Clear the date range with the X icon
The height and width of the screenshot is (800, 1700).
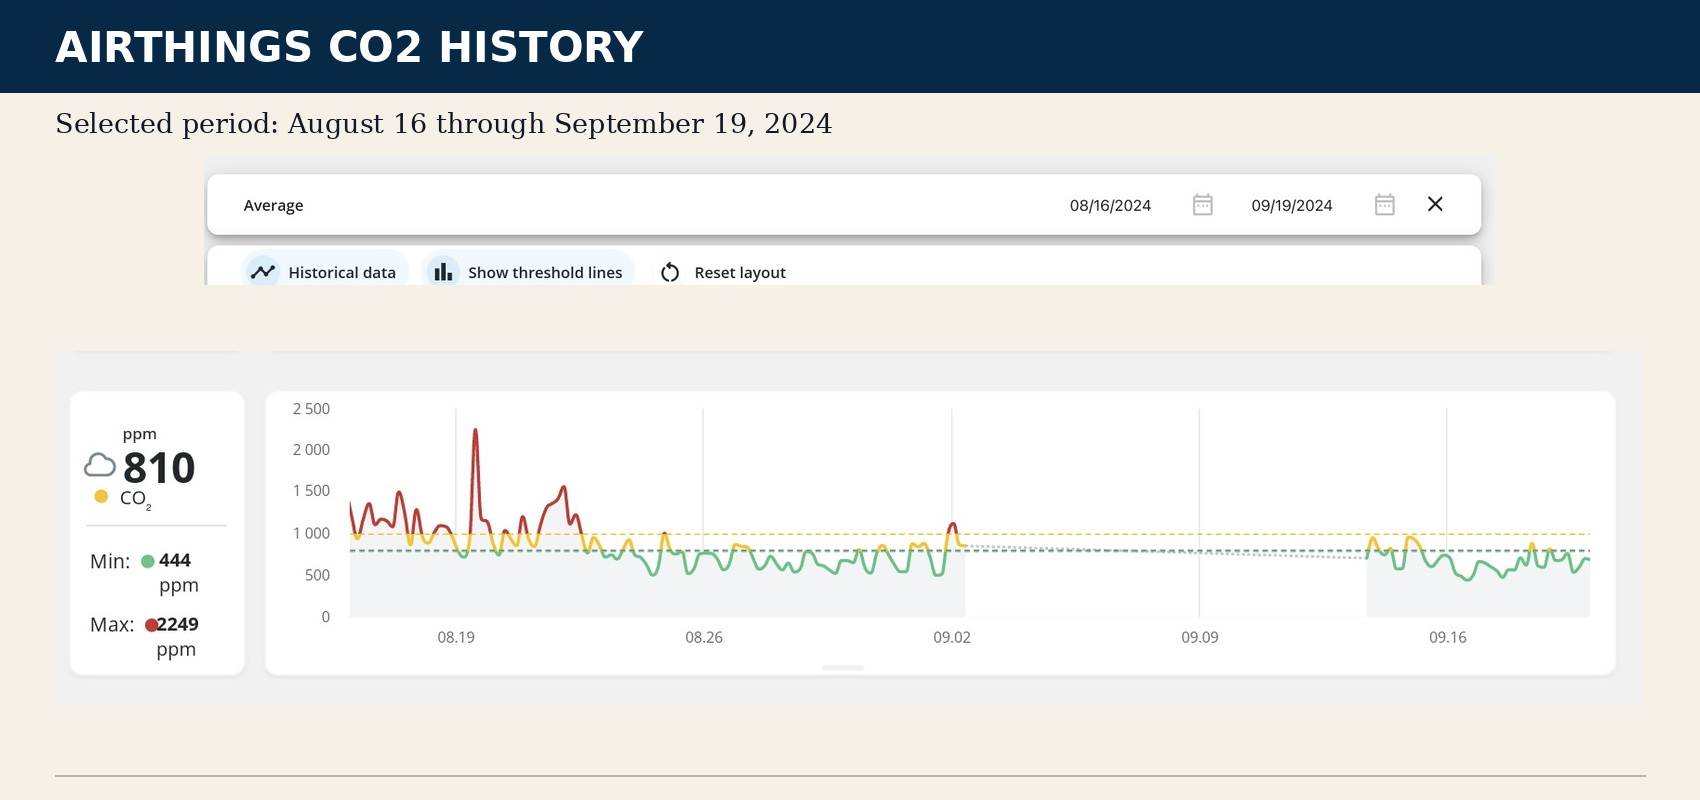pos(1435,204)
